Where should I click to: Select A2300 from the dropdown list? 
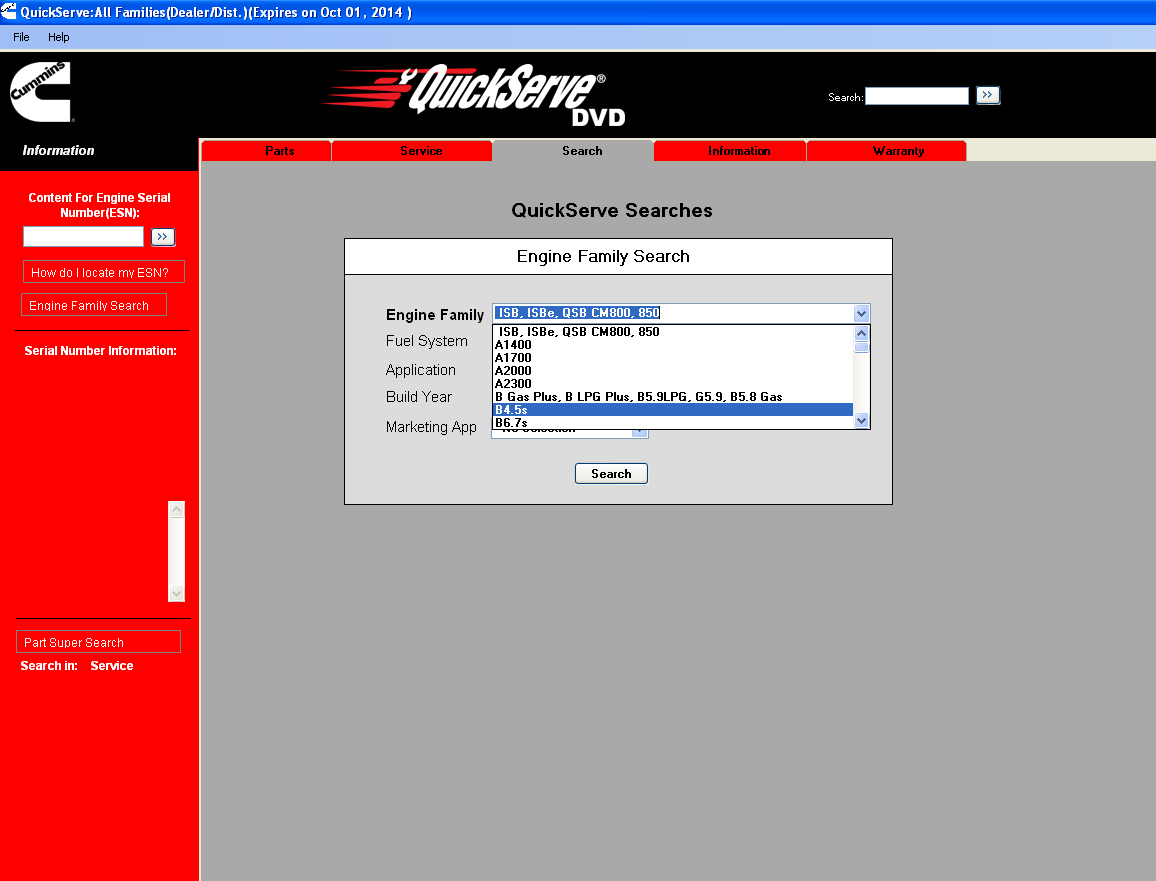click(672, 384)
